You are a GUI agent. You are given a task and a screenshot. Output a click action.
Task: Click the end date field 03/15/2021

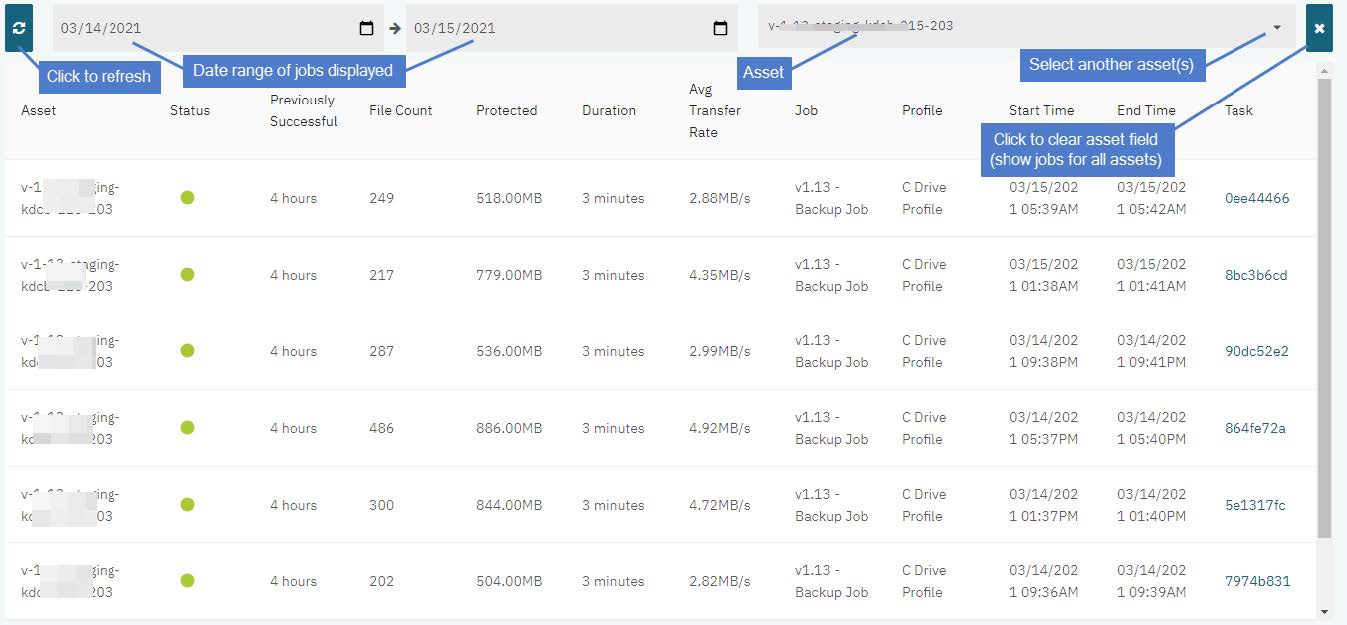click(x=571, y=28)
